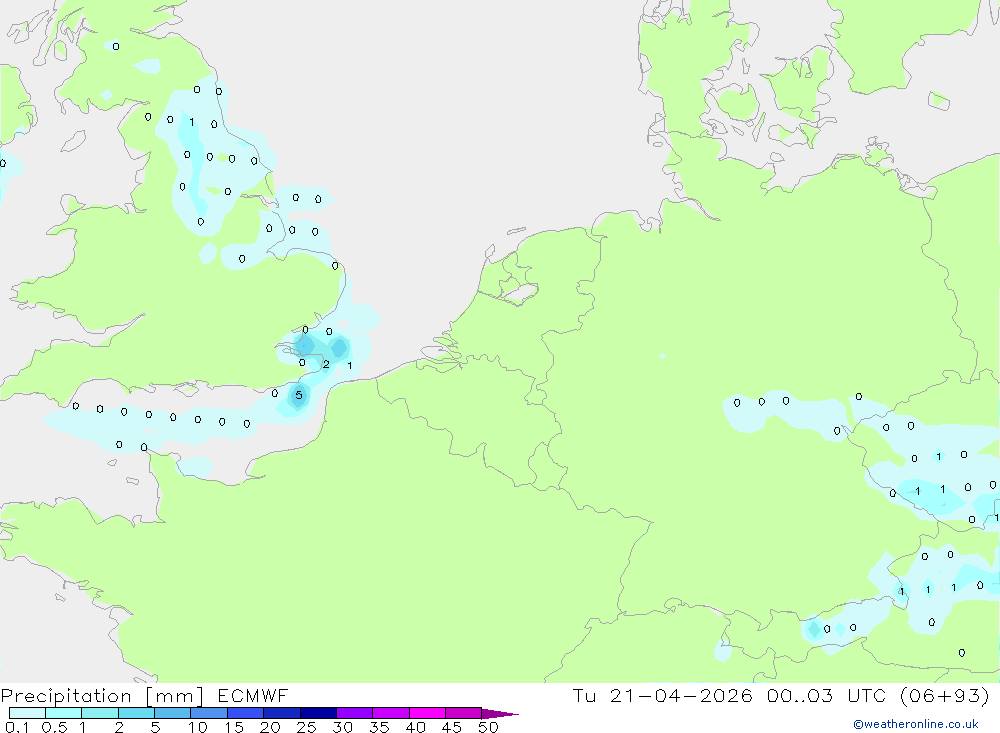Click the '(06+93)' forecast offset text
Viewport: 1000px width, 733px height.
click(945, 695)
